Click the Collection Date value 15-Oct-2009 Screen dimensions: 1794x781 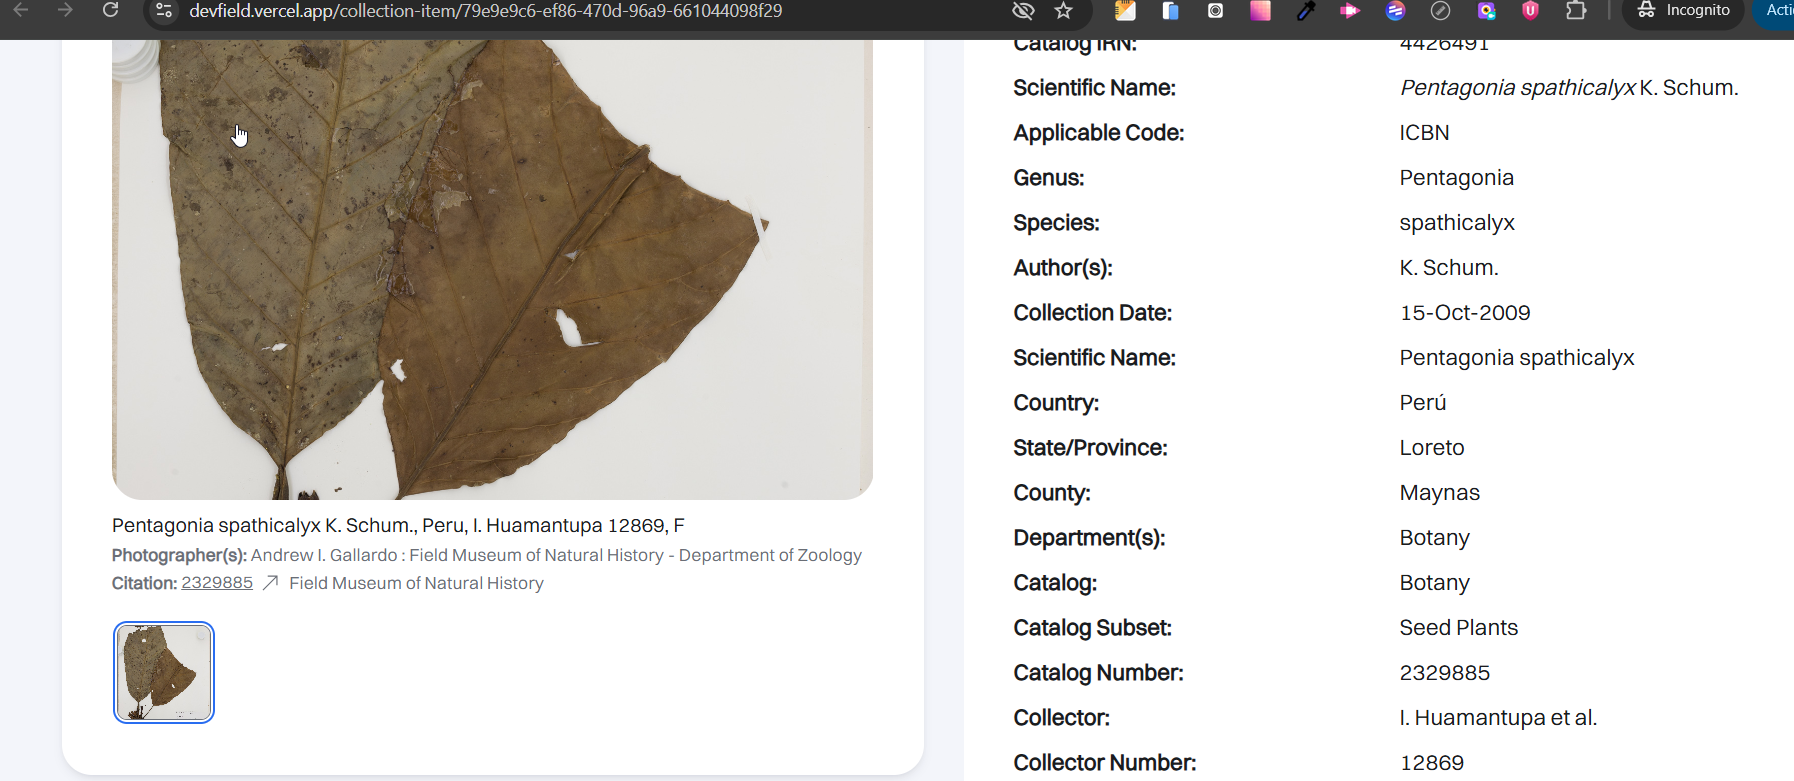pyautogui.click(x=1465, y=313)
